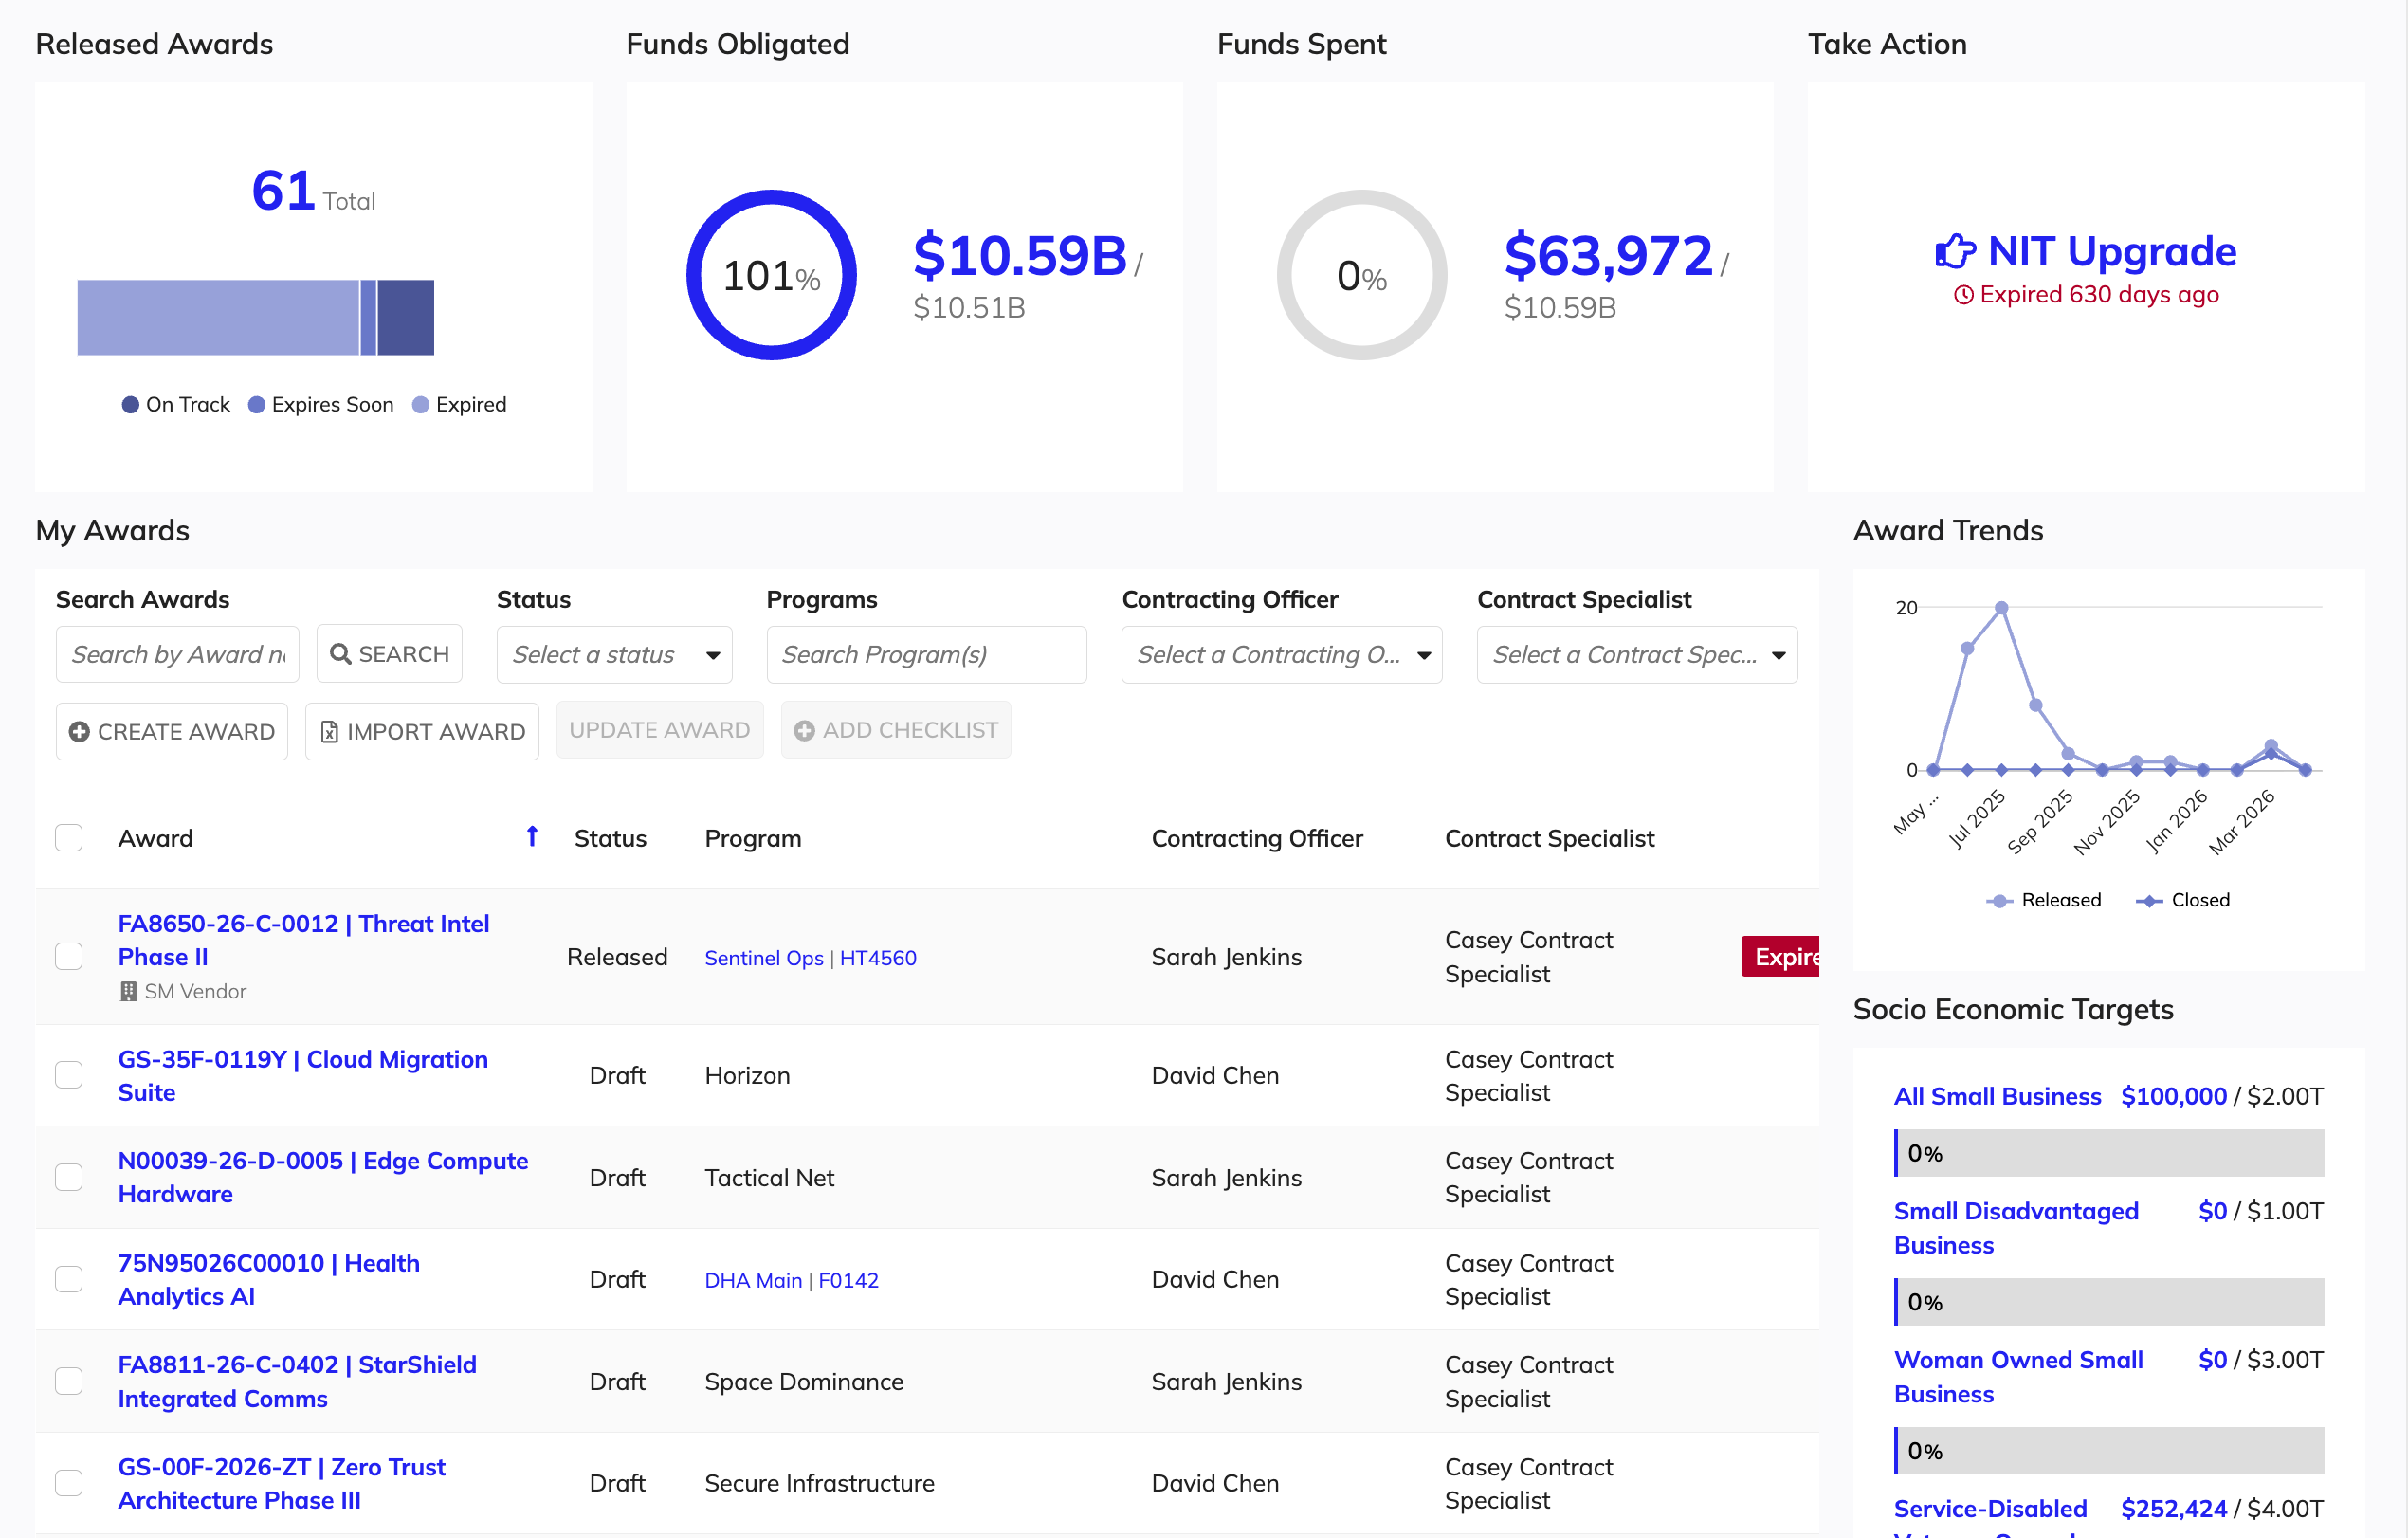The height and width of the screenshot is (1538, 2408).
Task: Tick the select-all checkbox in the table header
Action: pos(69,838)
